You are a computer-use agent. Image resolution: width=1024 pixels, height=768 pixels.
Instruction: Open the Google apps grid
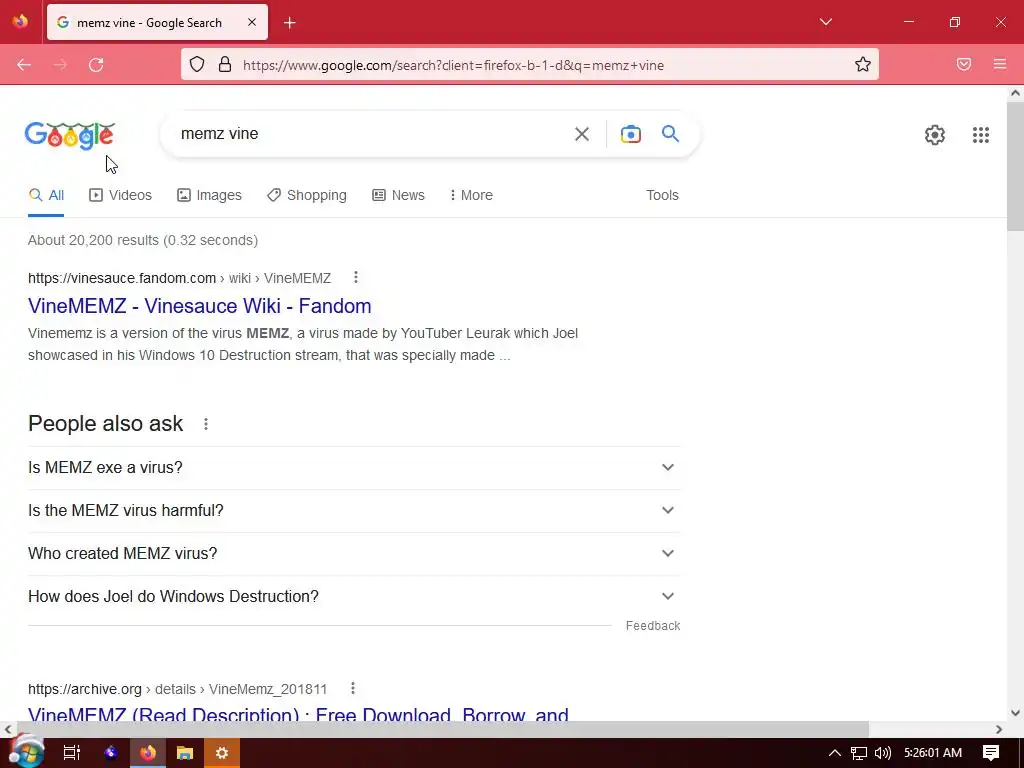tap(981, 135)
